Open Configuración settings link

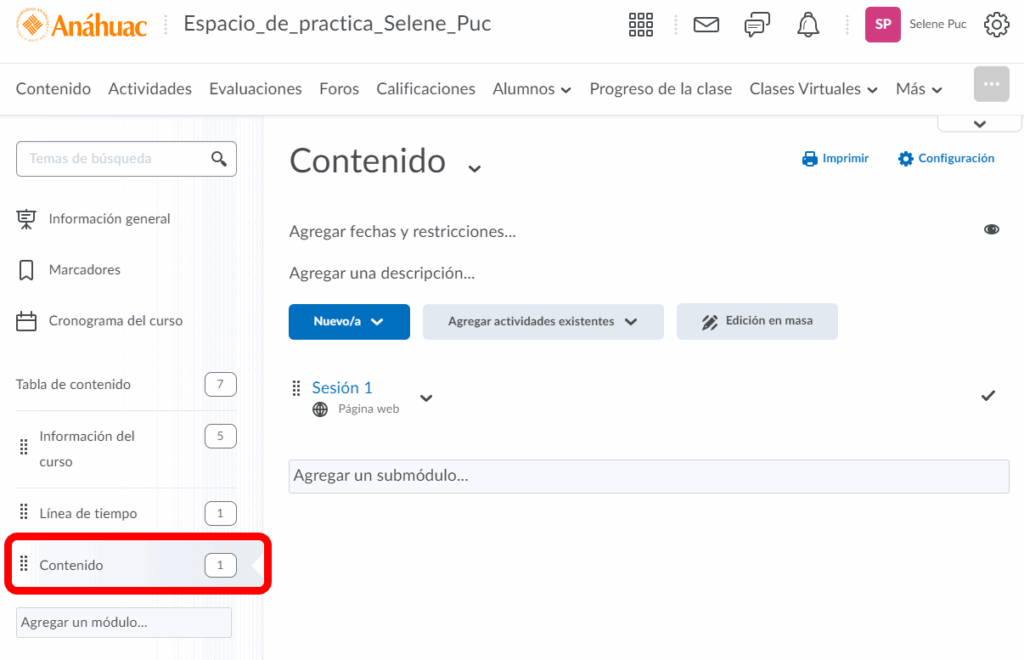(x=946, y=159)
